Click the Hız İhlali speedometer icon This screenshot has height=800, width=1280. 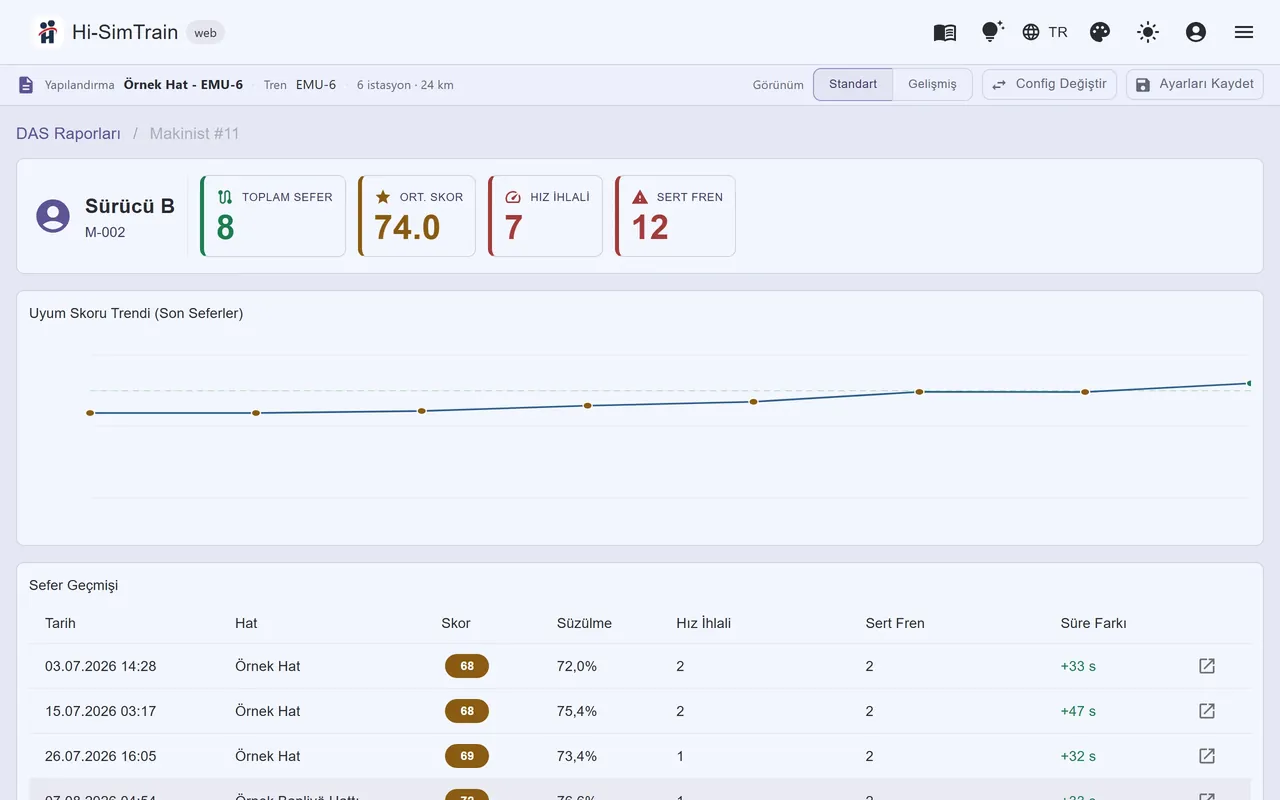[x=513, y=197]
